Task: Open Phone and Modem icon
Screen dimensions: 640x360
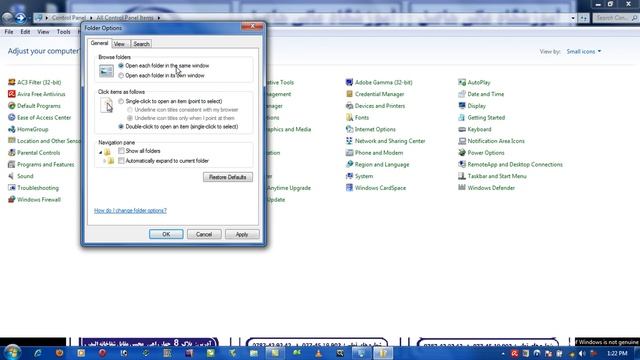Action: point(349,153)
